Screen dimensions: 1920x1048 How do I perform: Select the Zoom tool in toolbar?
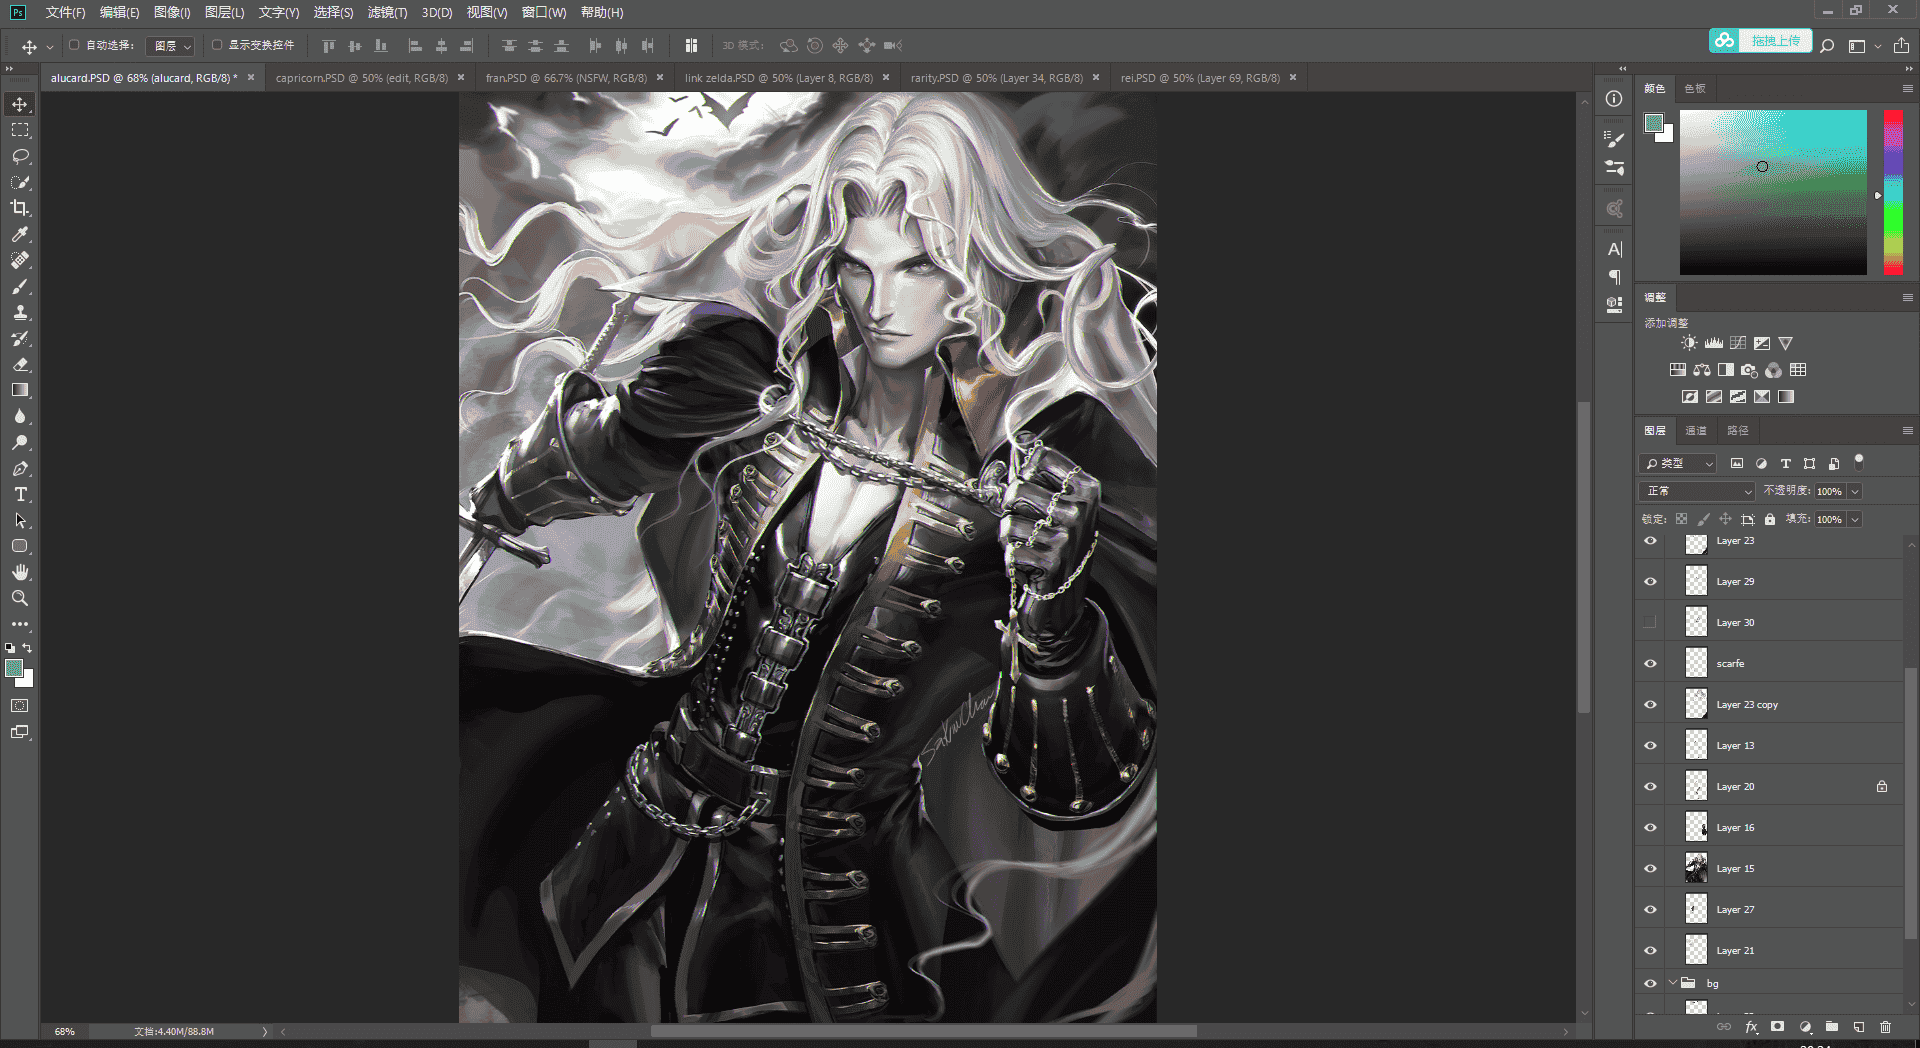[20, 598]
